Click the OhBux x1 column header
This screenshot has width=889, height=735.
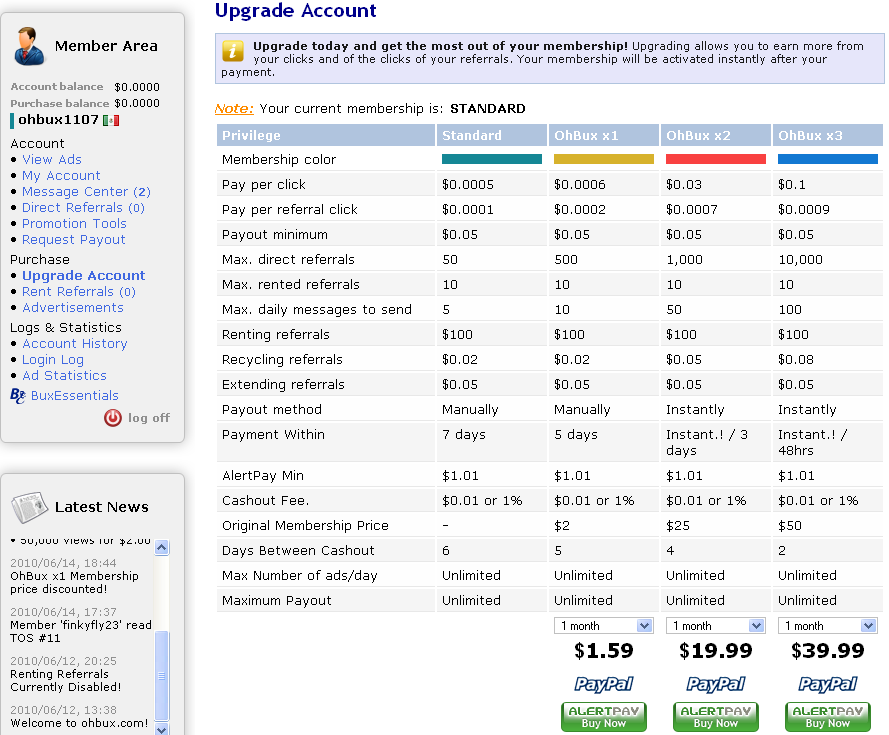[603, 136]
